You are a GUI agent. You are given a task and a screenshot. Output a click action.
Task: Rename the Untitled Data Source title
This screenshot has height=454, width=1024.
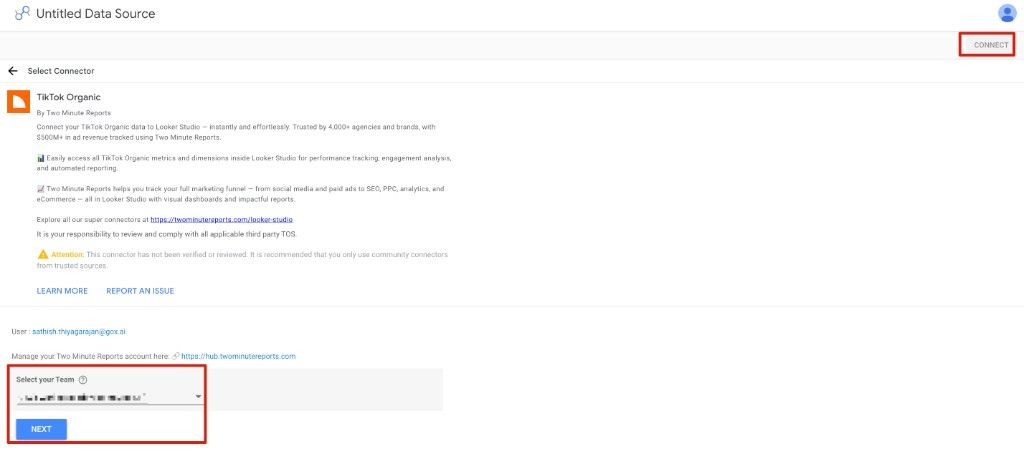(96, 13)
